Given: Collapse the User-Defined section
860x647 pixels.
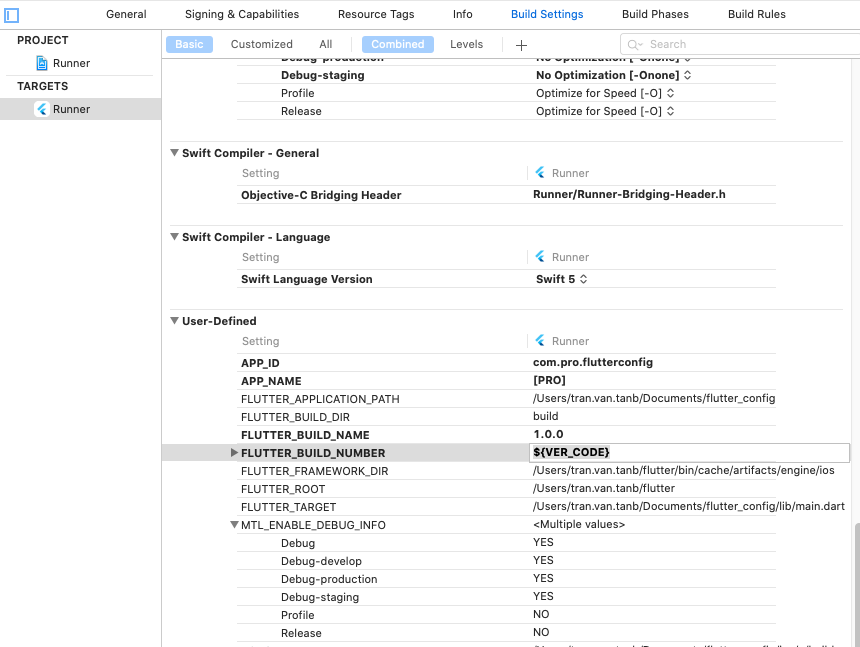Looking at the screenshot, I should tap(174, 321).
